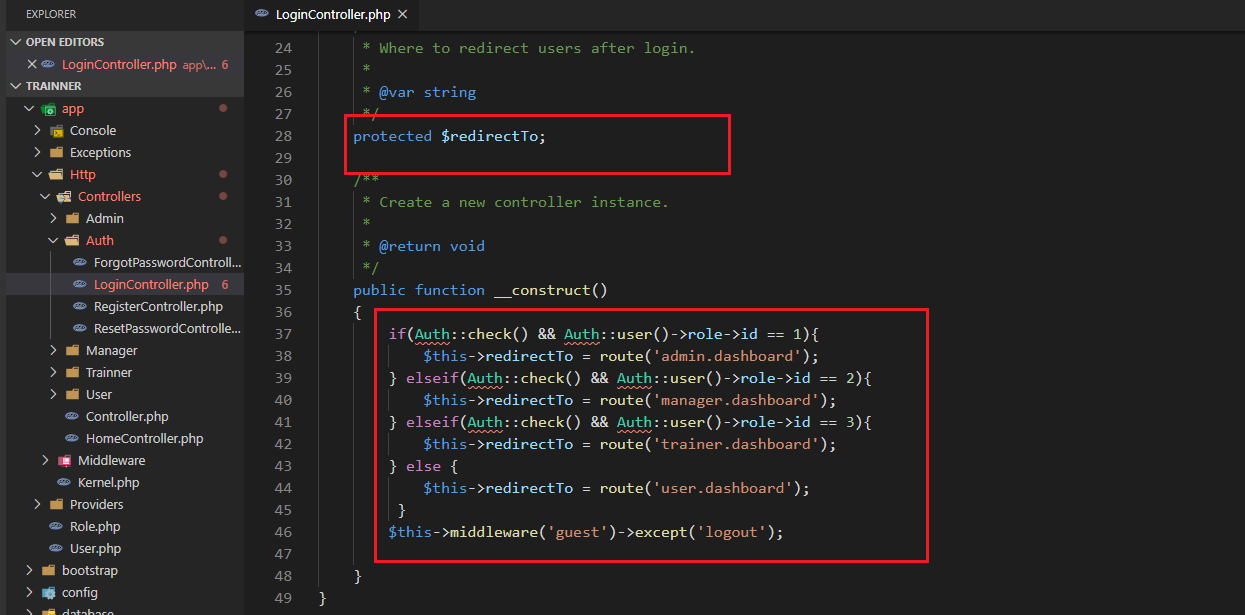Image resolution: width=1245 pixels, height=615 pixels.
Task: Click the Middleware folder icon
Action: [65, 461]
